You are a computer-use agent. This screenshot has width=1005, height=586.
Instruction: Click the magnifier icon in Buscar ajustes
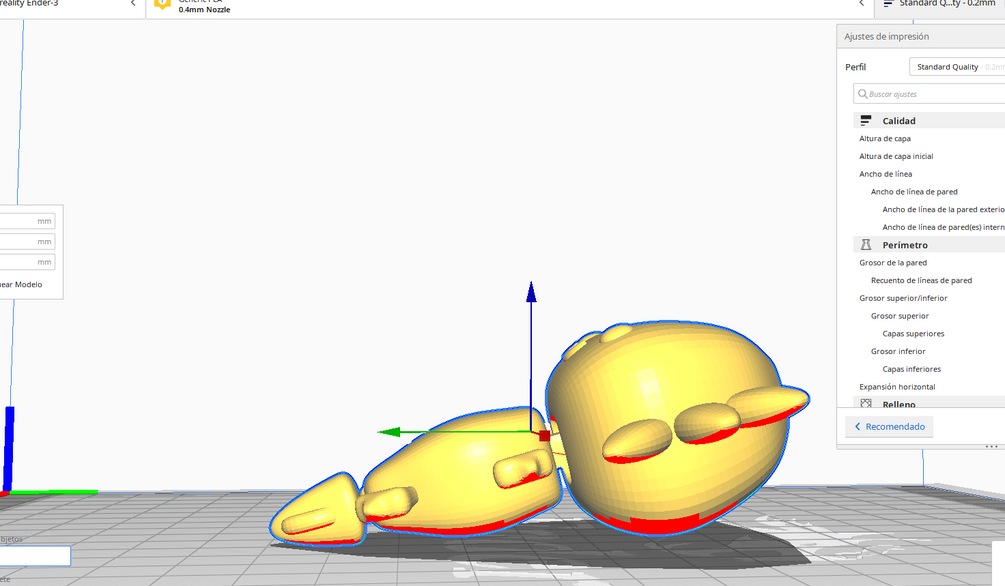pyautogui.click(x=863, y=94)
